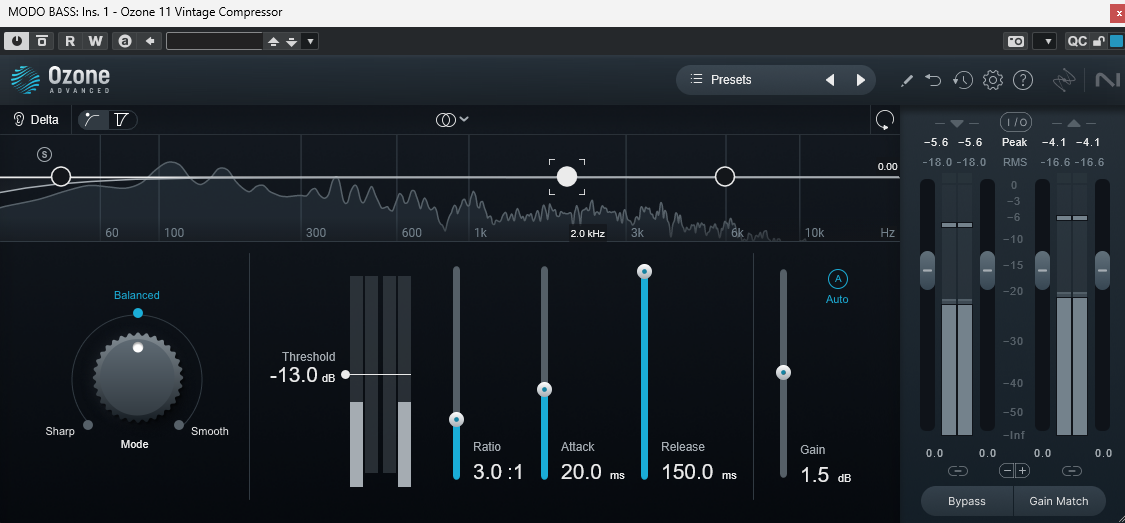The image size is (1125, 523).
Task: Click the Solo 'S' filter node icon
Action: tap(45, 154)
